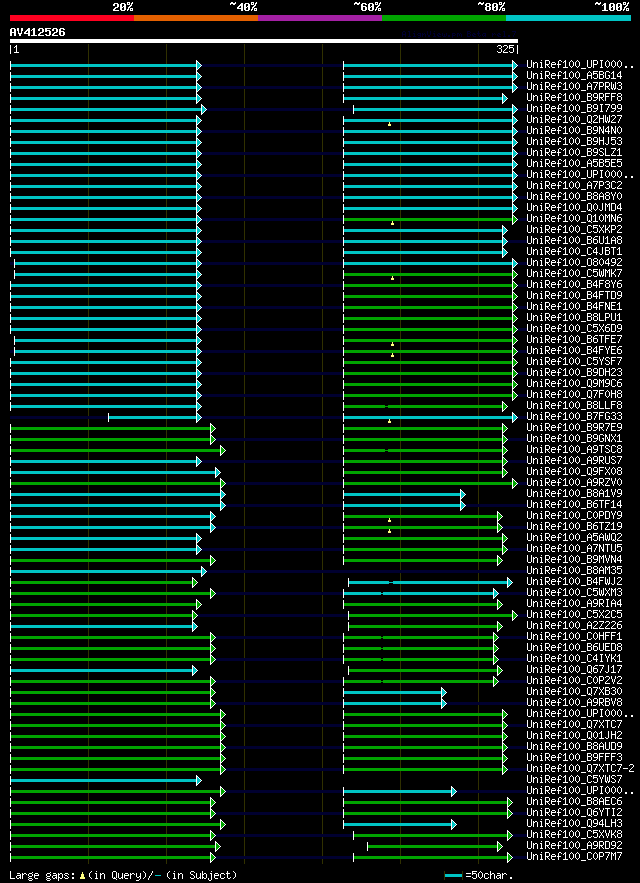640x883 pixels.
Task: Select the UniRef100_C5YSF7 label
Action: [x=574, y=362]
